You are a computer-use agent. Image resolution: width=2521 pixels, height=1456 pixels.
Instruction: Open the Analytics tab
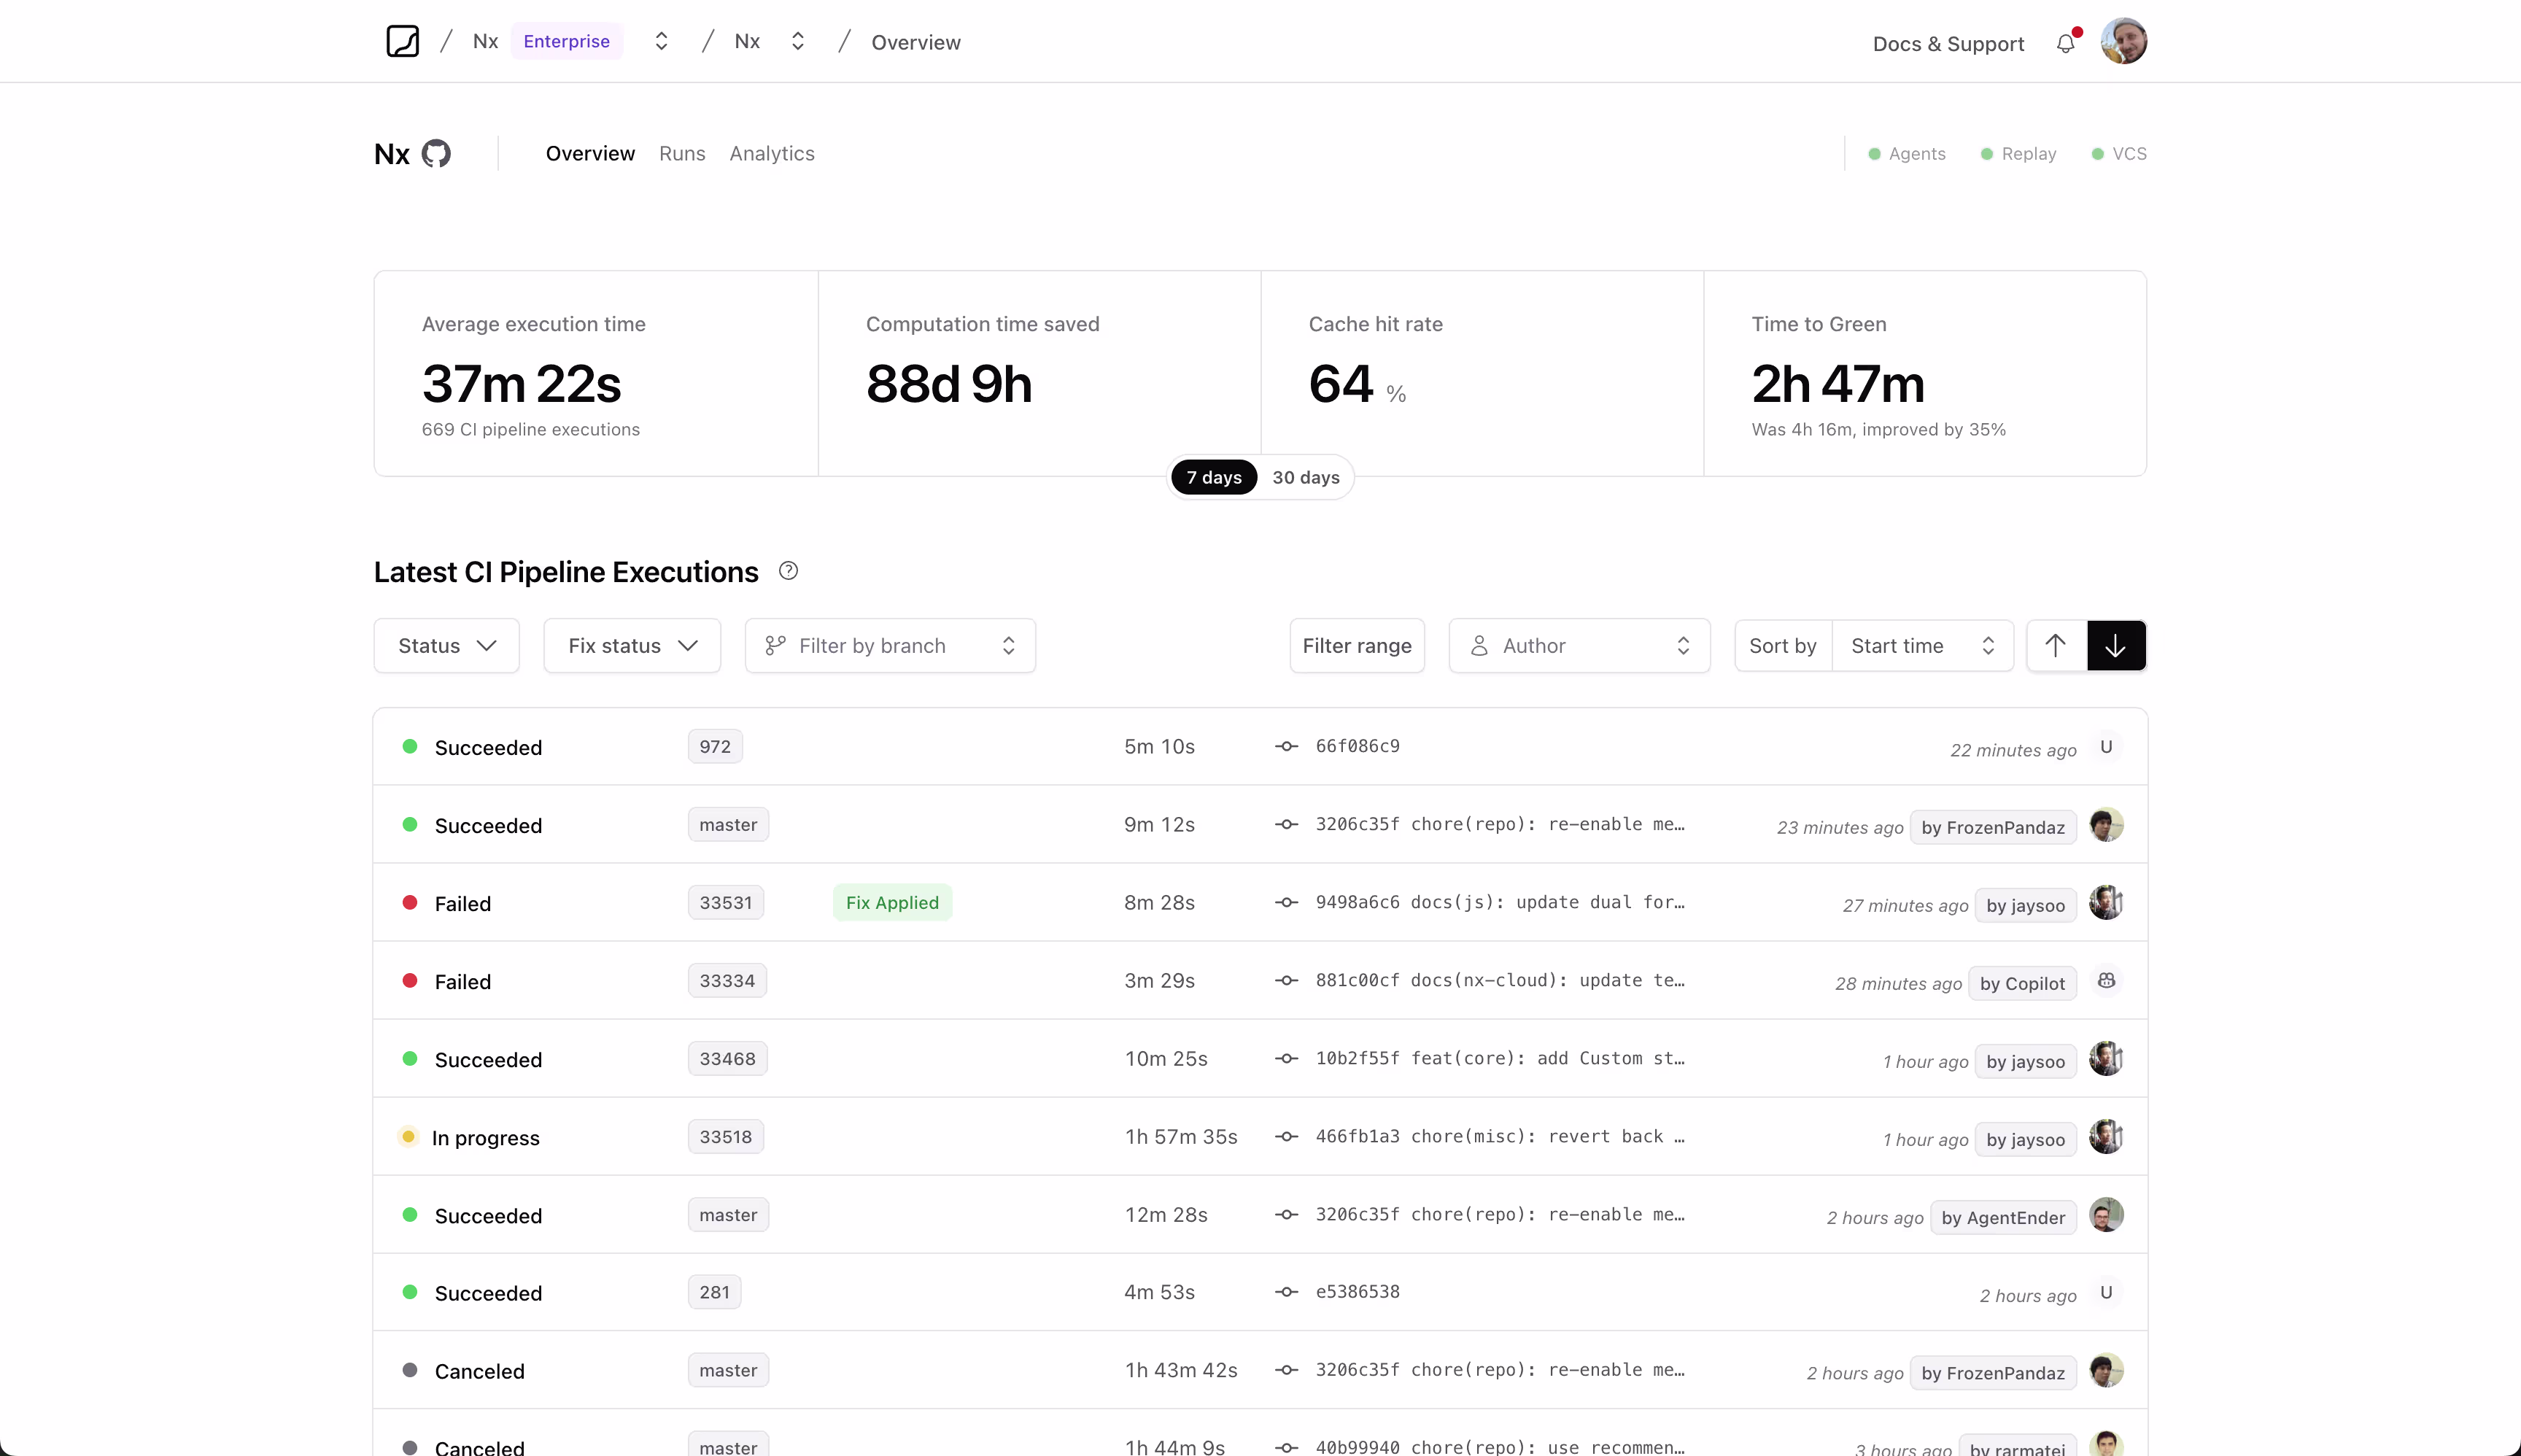771,153
